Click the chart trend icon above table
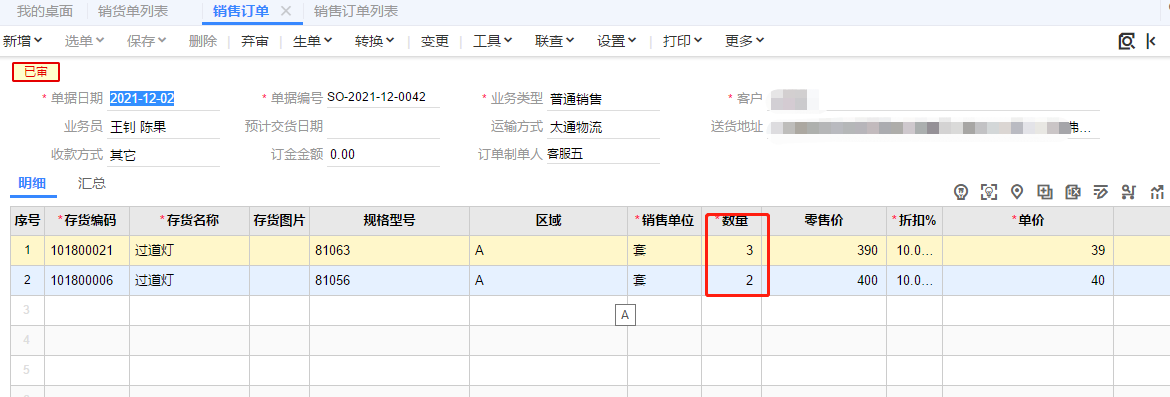Image resolution: width=1170 pixels, height=397 pixels. point(1157,192)
